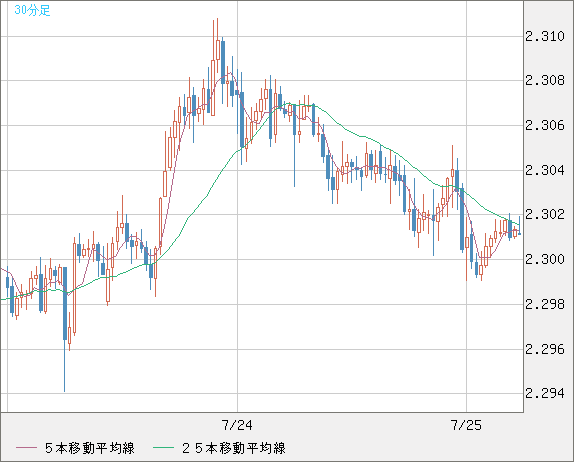Click the 25本移動平均線 legend label
The image size is (574, 462).
[x=234, y=448]
